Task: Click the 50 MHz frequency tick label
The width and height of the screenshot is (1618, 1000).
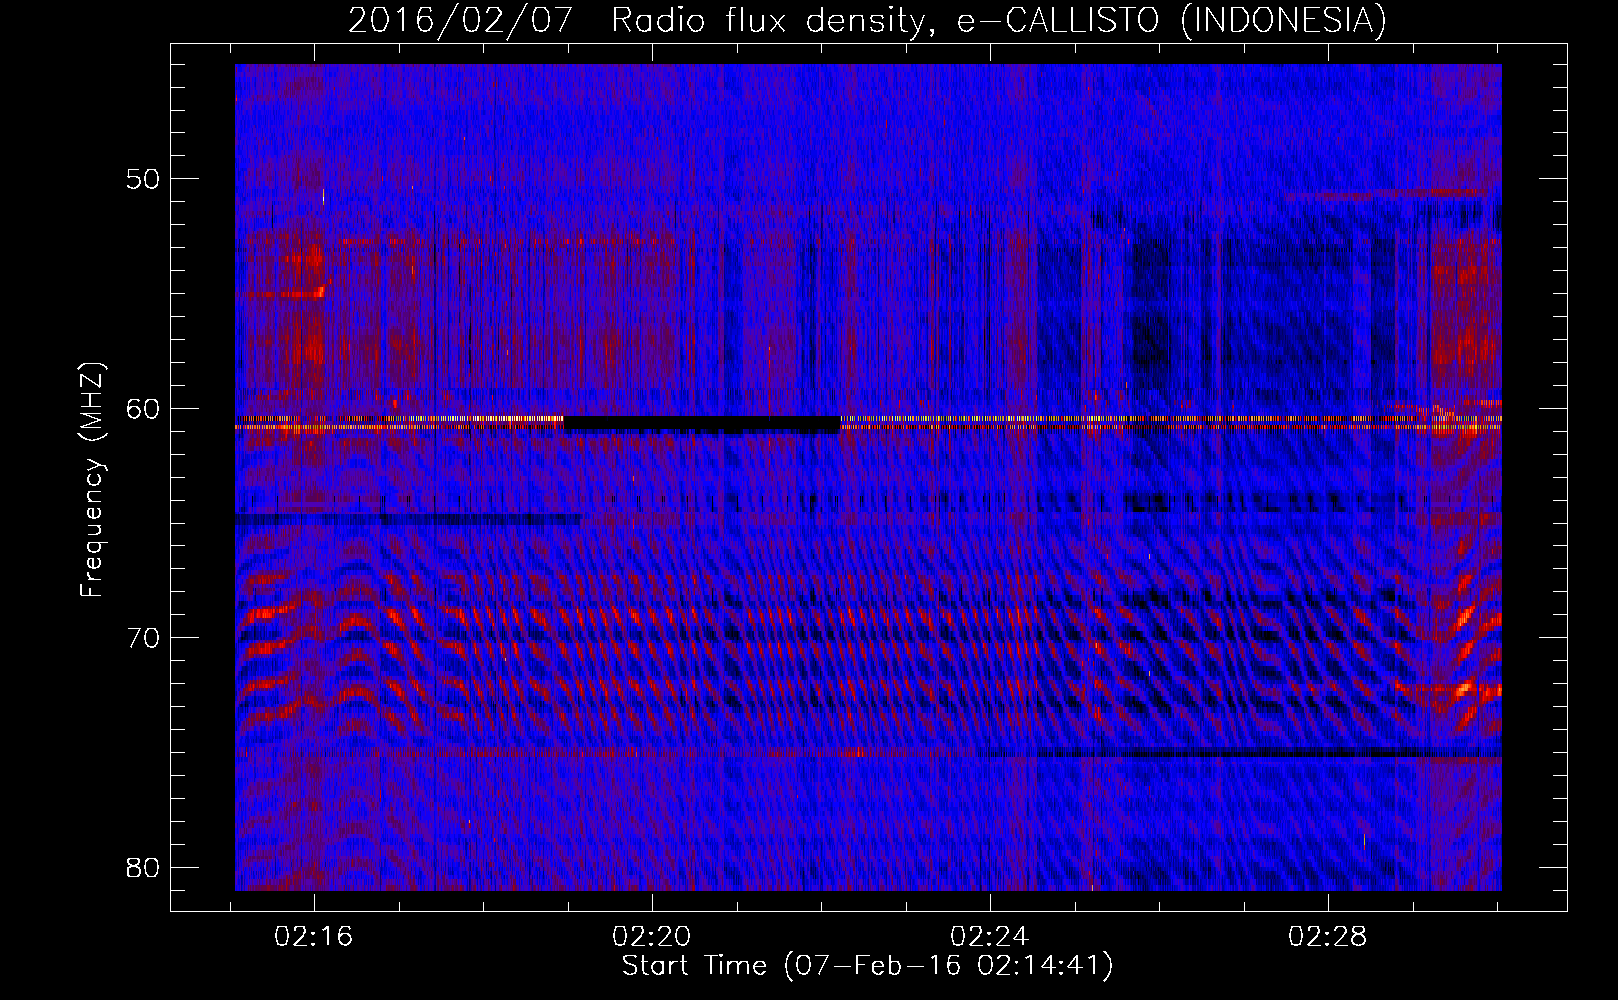Action: [x=143, y=179]
